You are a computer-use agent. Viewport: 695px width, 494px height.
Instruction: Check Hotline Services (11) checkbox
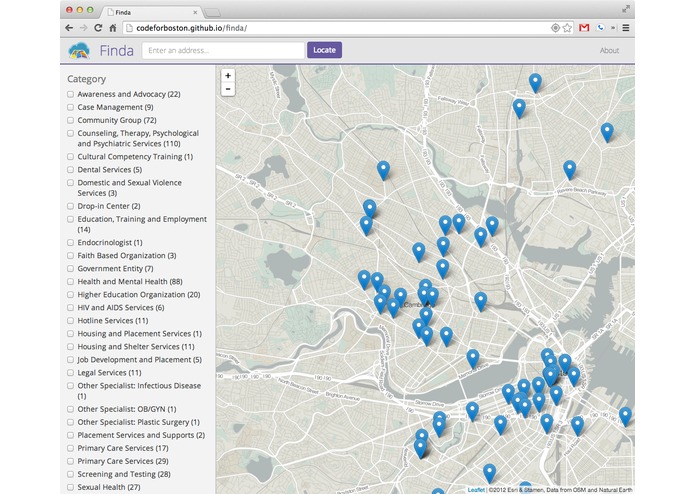coord(70,321)
